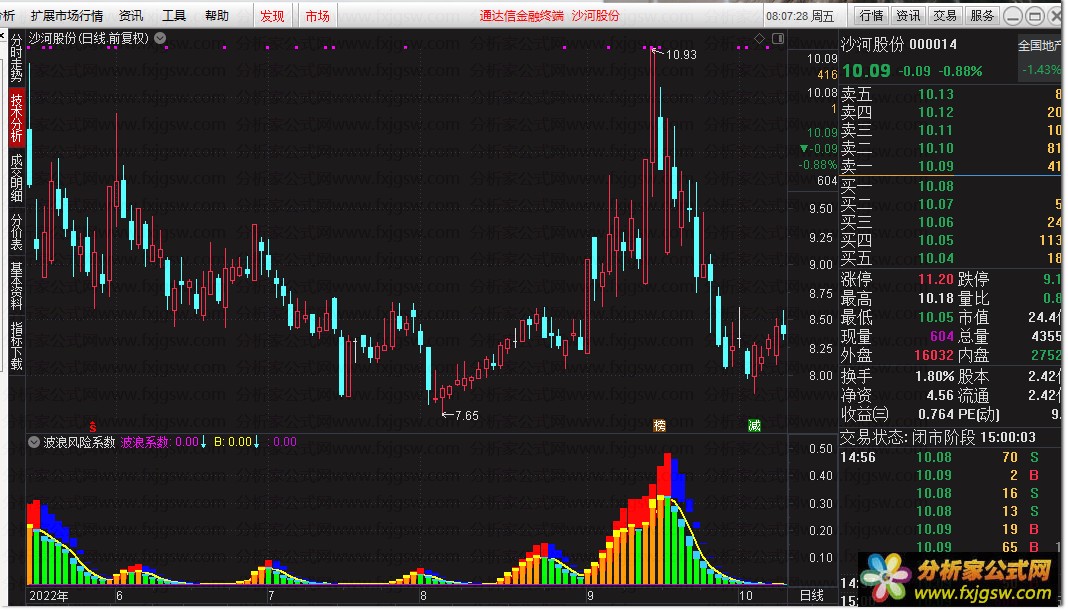
Task: Open the 分价表 side tab
Action: pyautogui.click(x=16, y=231)
